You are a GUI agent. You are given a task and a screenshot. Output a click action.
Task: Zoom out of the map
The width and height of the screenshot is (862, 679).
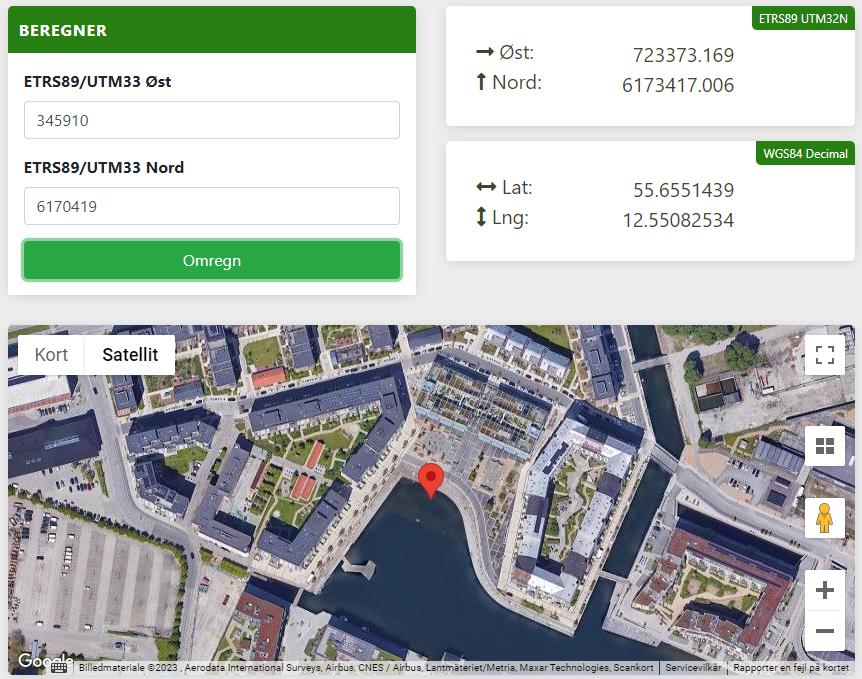[x=825, y=631]
